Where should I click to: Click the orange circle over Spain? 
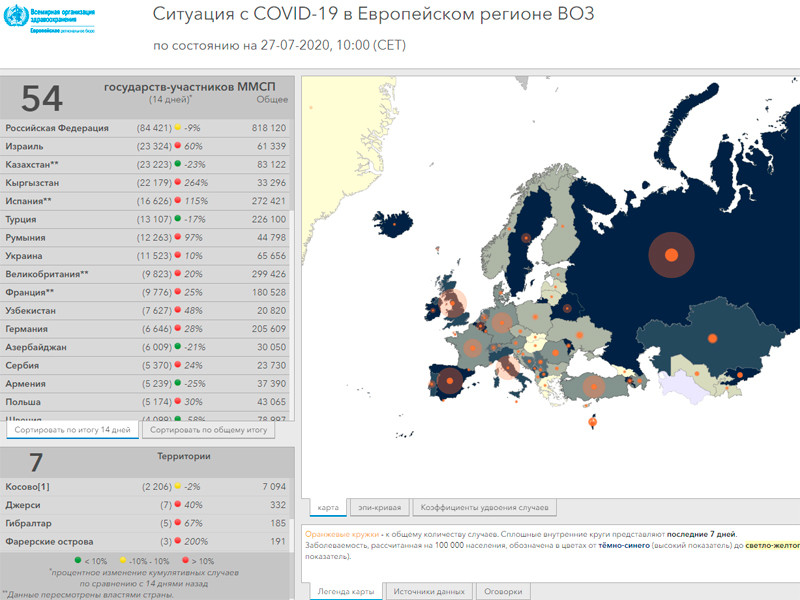point(449,381)
